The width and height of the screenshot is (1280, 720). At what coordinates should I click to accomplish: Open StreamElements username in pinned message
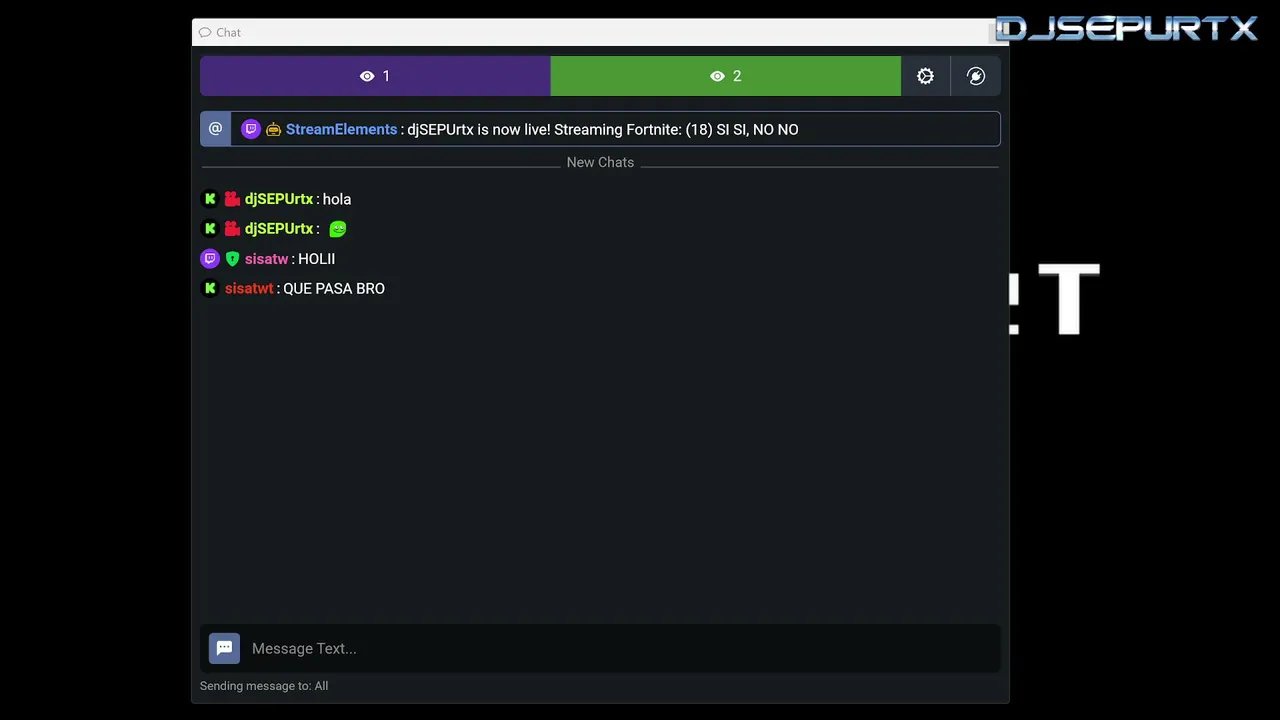coord(341,129)
